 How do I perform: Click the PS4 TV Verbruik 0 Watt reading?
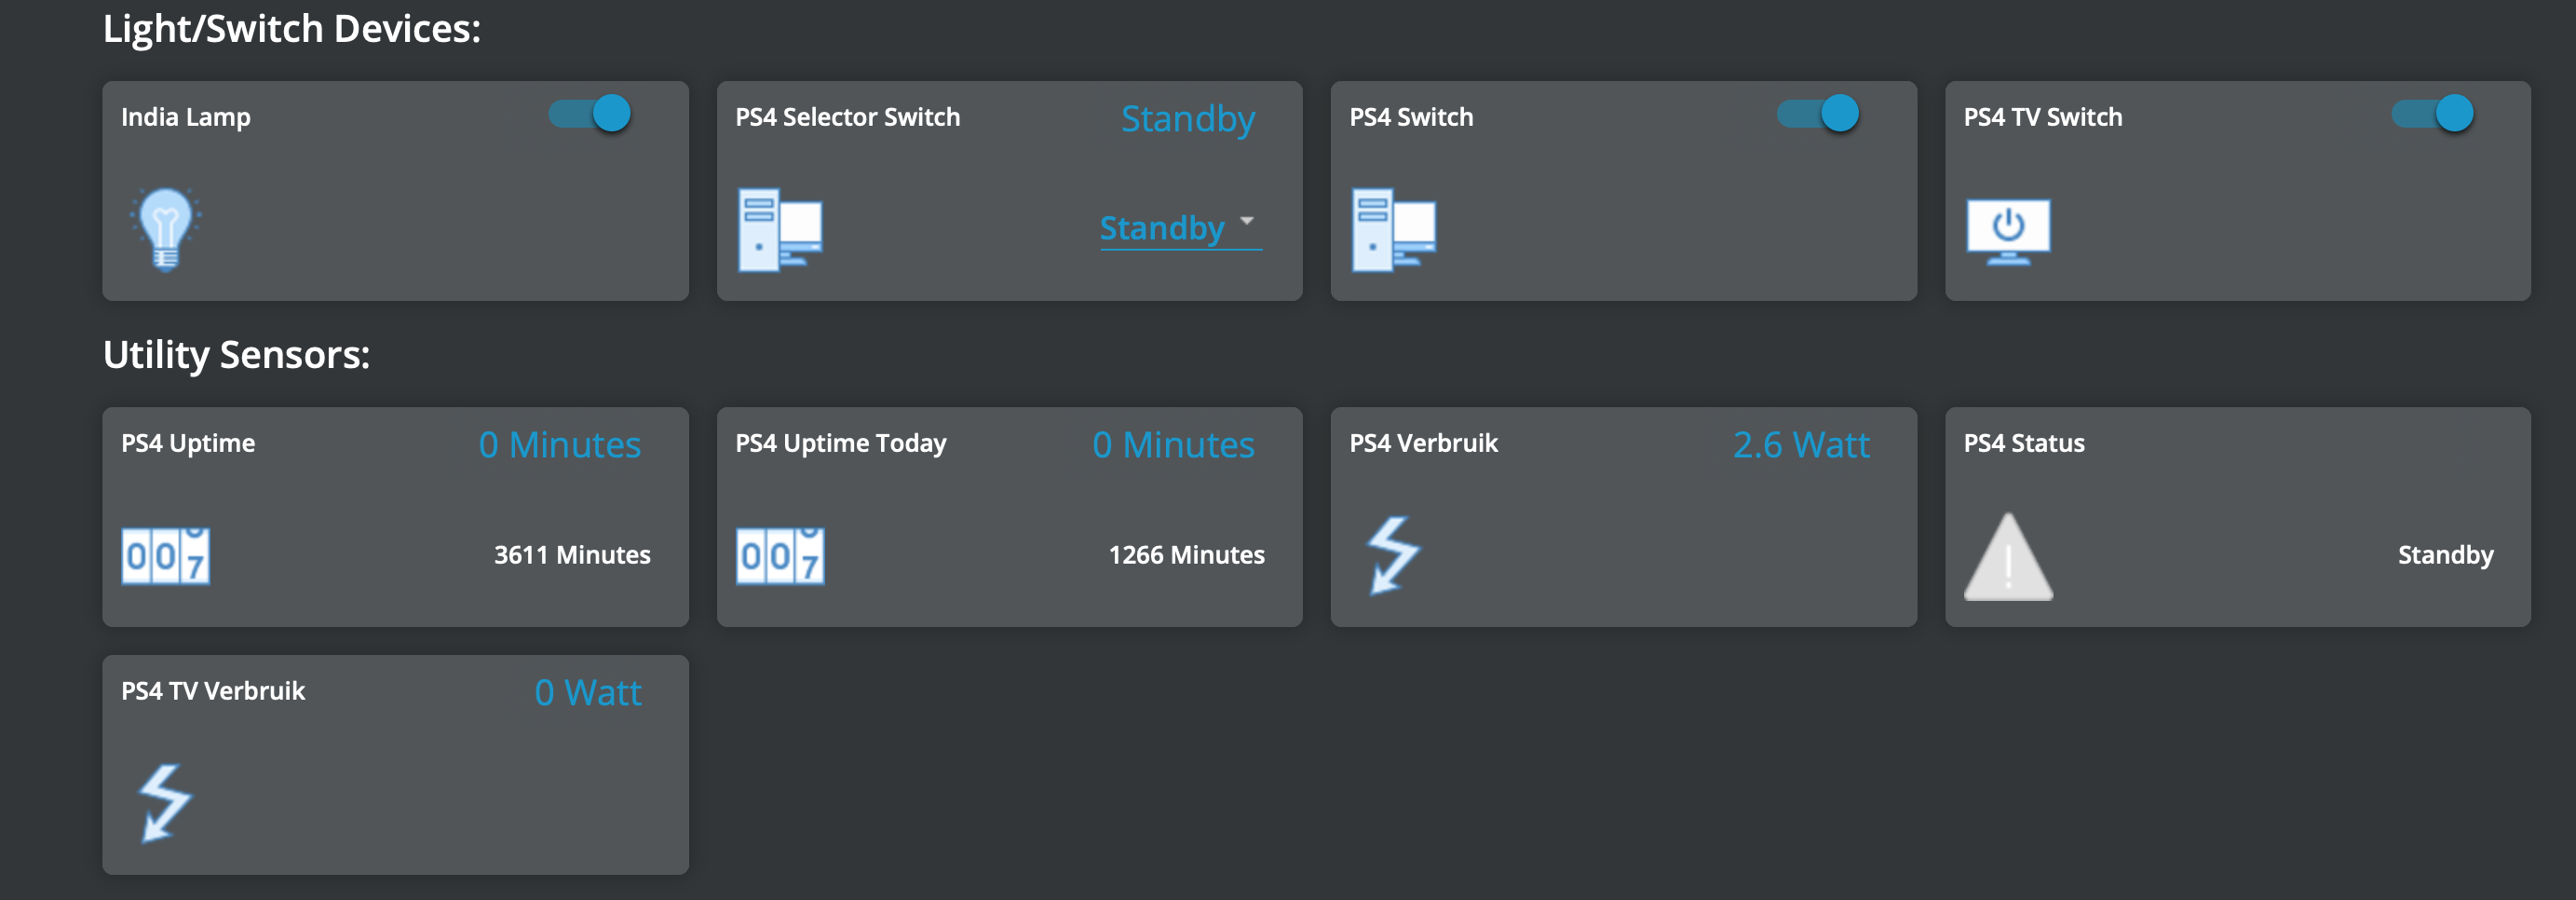pos(588,693)
